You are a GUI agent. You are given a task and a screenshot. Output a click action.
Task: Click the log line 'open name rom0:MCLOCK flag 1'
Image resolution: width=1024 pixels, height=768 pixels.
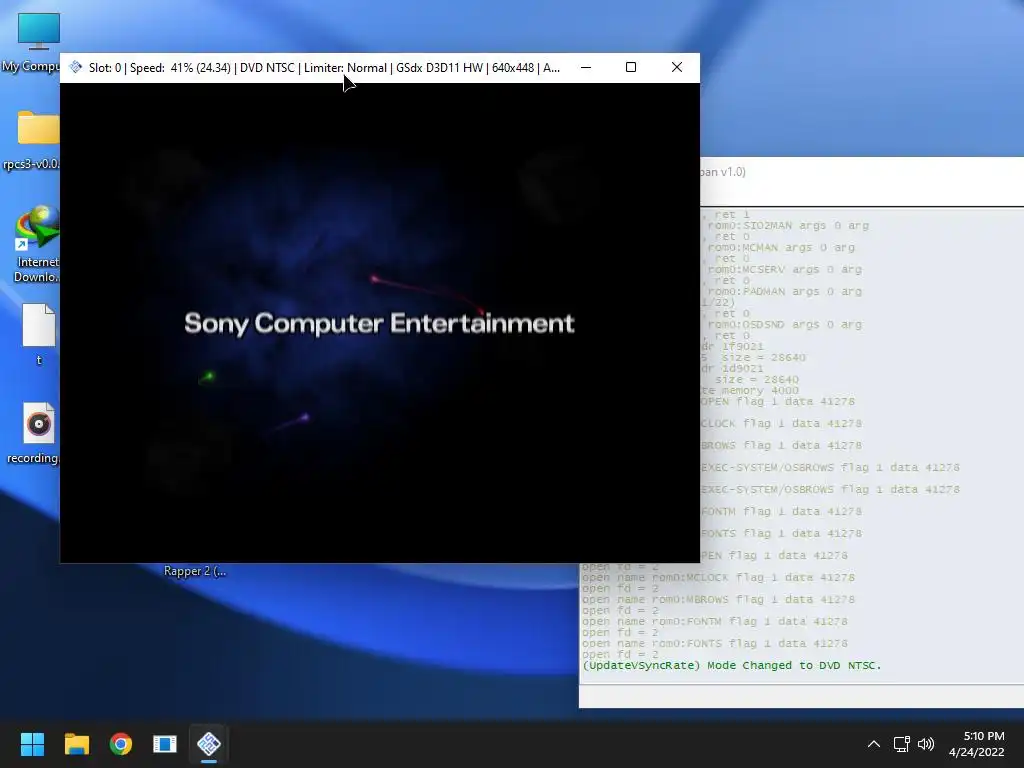[718, 577]
